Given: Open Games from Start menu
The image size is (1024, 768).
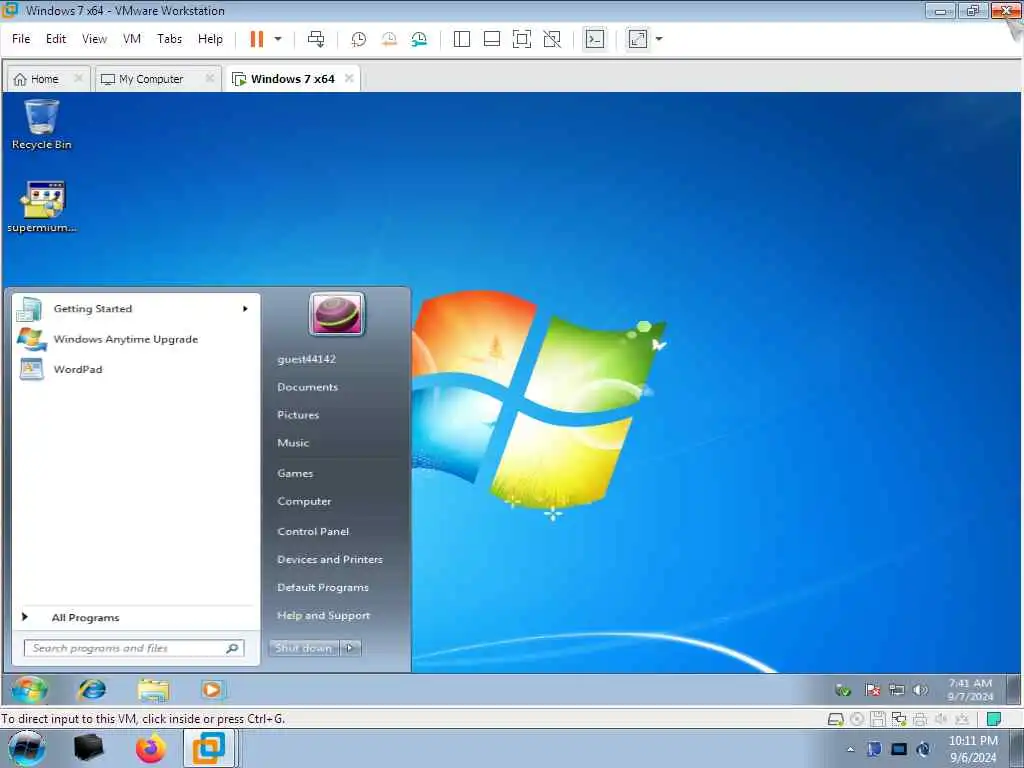Looking at the screenshot, I should tap(295, 473).
